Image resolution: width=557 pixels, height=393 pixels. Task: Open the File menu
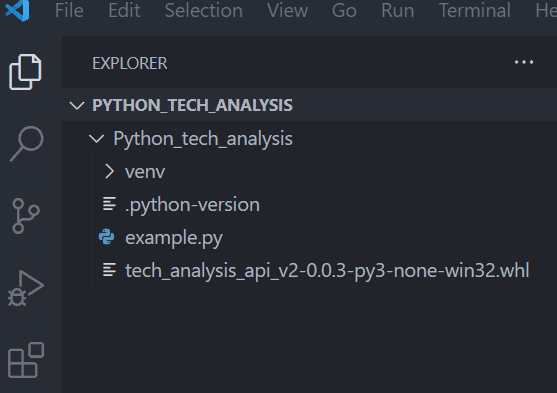pyautogui.click(x=69, y=10)
